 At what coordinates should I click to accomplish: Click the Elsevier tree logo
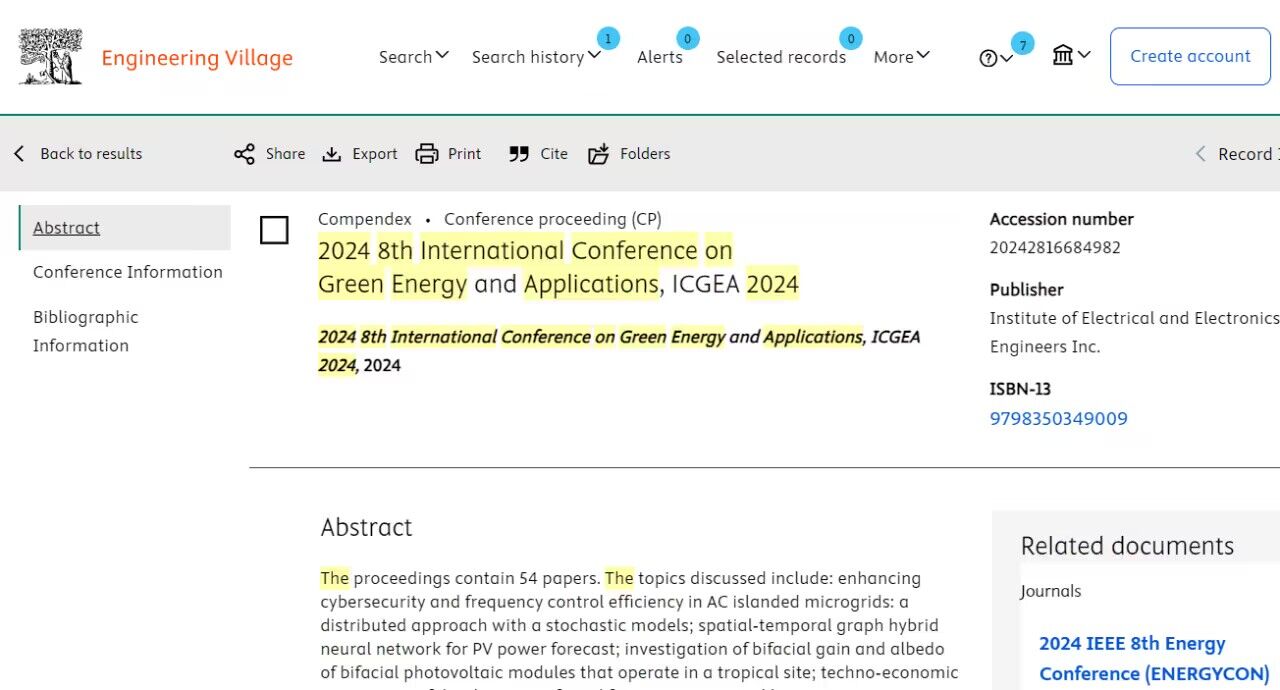pos(50,56)
